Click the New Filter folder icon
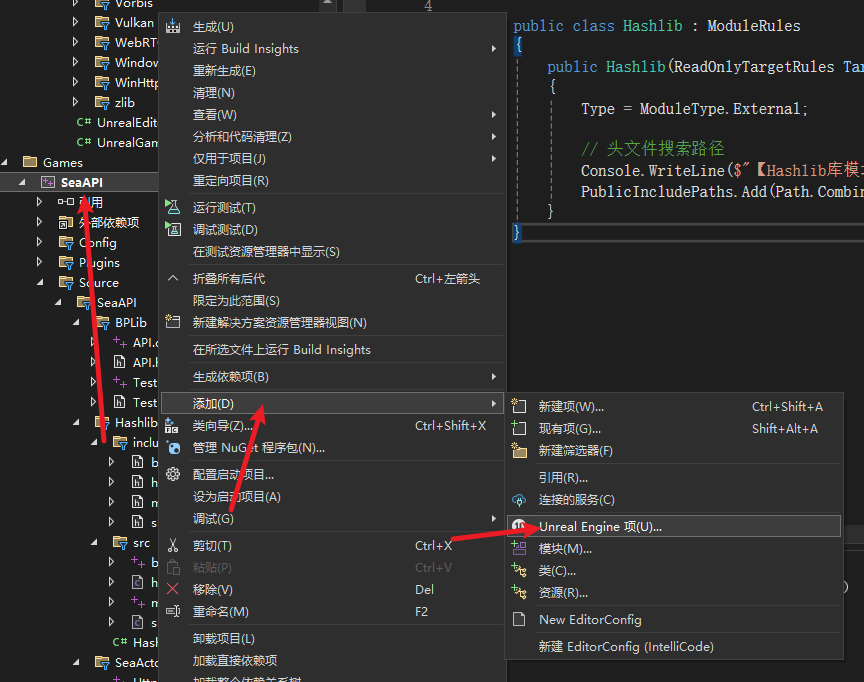The image size is (864, 682). [519, 450]
